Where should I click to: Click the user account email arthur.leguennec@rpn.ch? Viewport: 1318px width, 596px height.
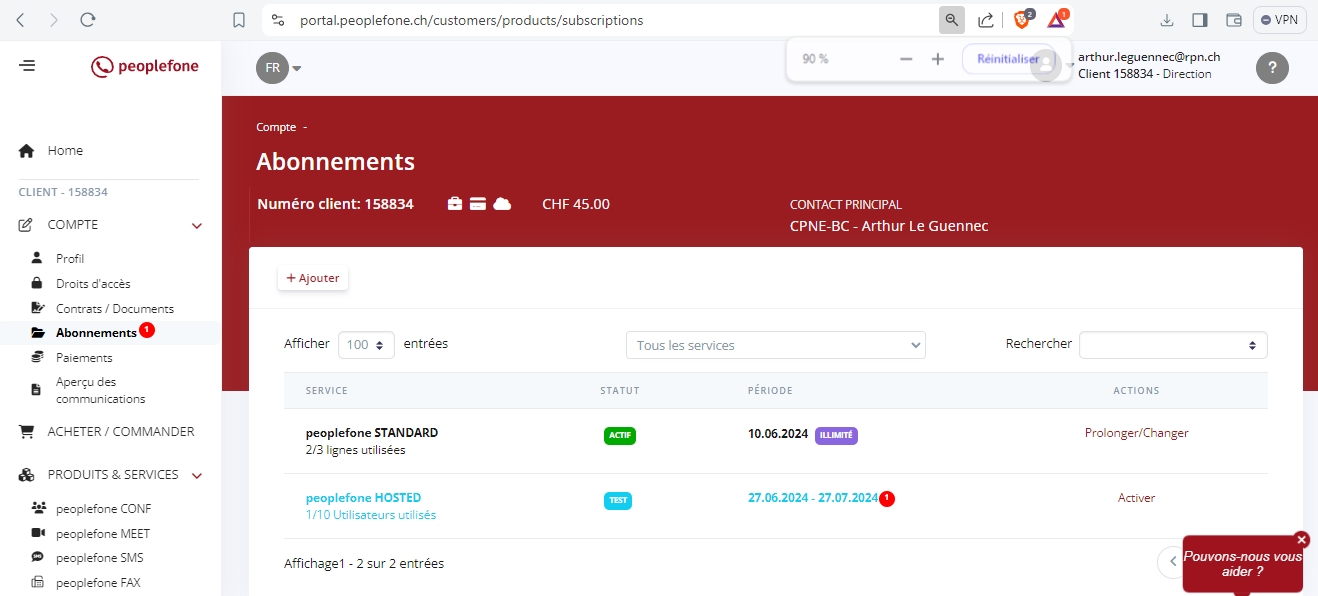1149,57
